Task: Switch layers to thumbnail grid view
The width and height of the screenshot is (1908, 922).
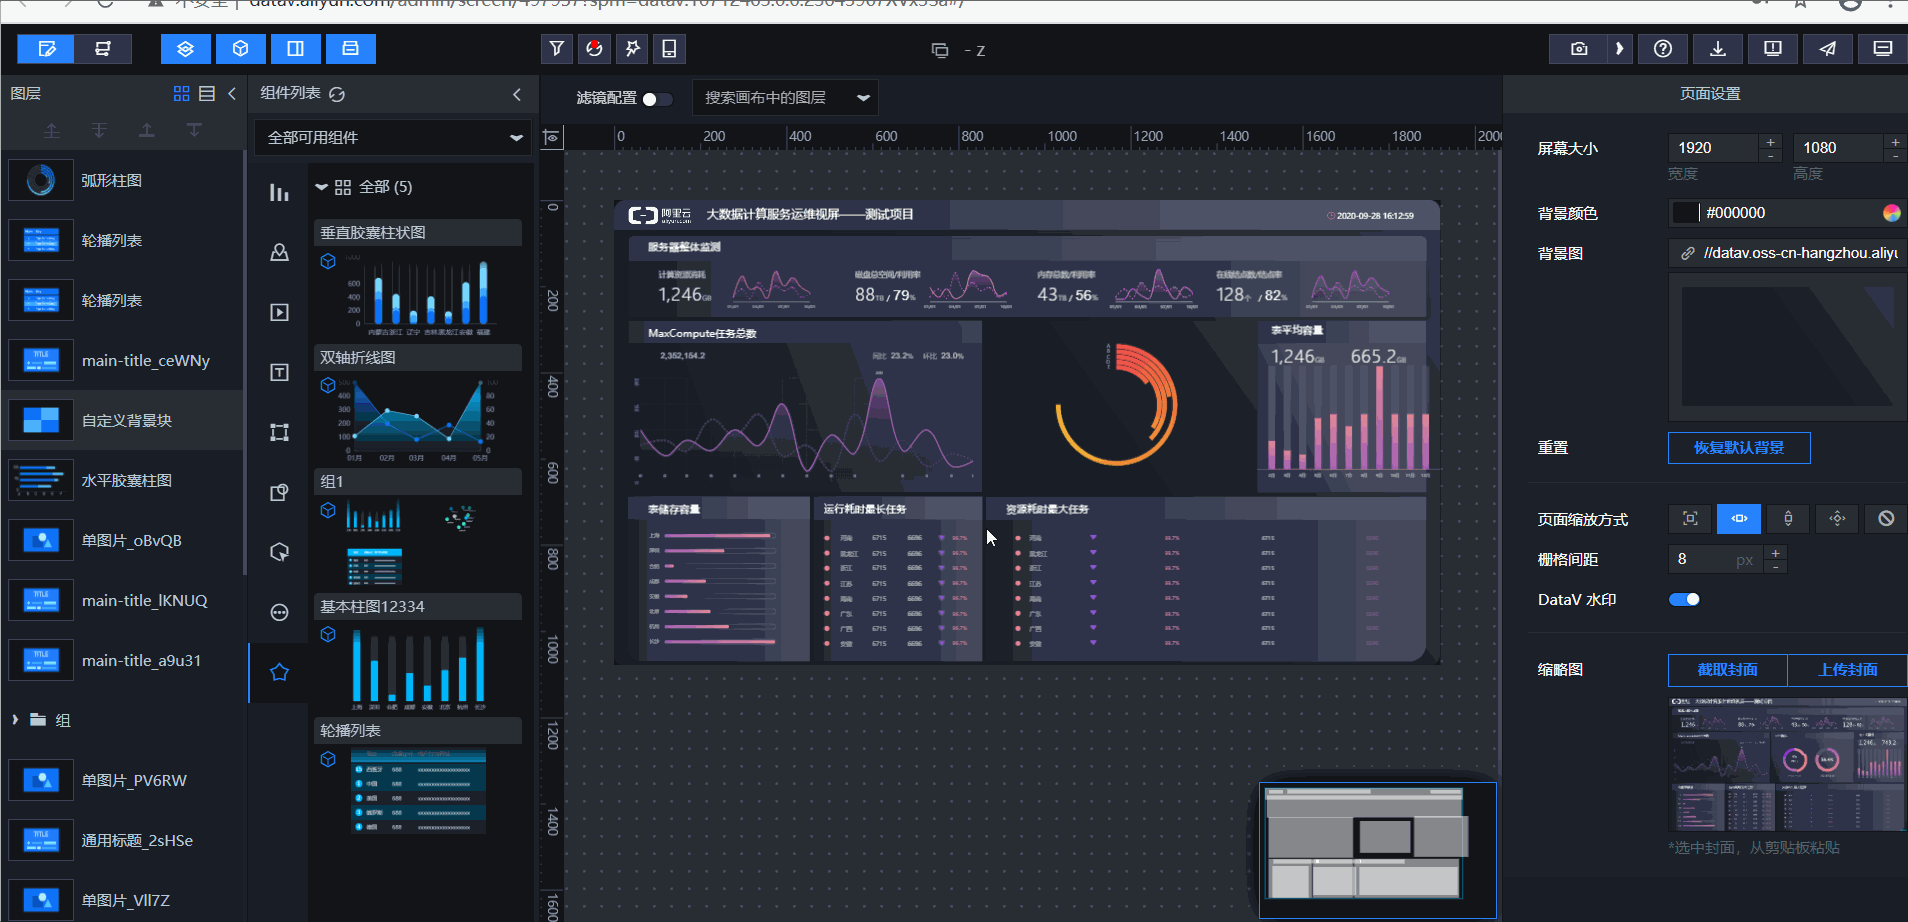Action: 181,93
